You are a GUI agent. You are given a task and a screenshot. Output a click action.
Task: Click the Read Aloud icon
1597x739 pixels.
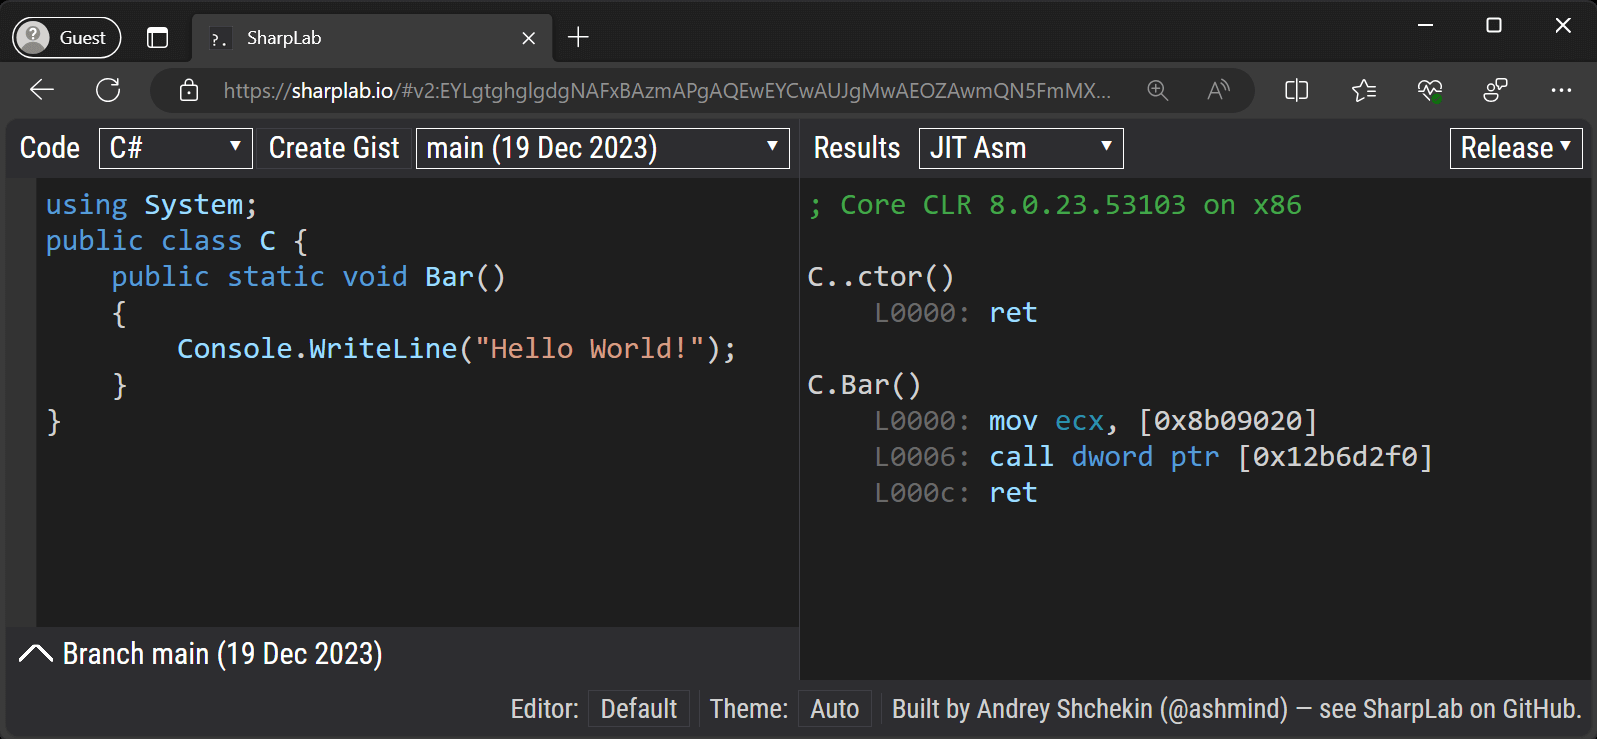(1218, 90)
